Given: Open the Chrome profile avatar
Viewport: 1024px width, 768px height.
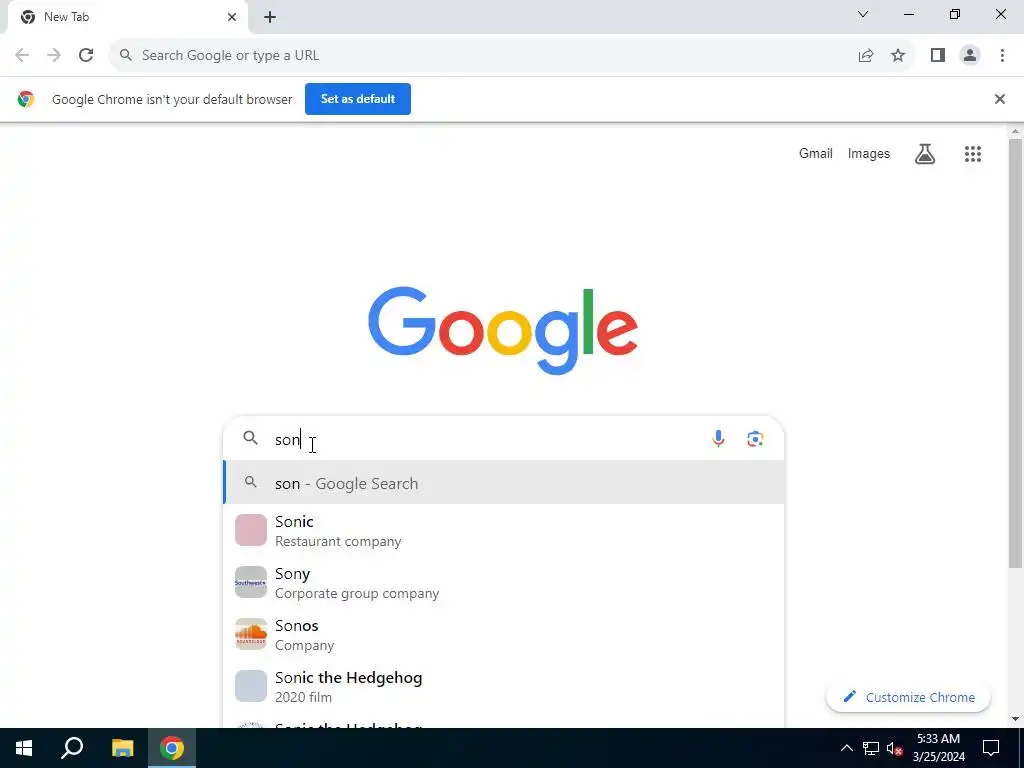Looking at the screenshot, I should [970, 56].
